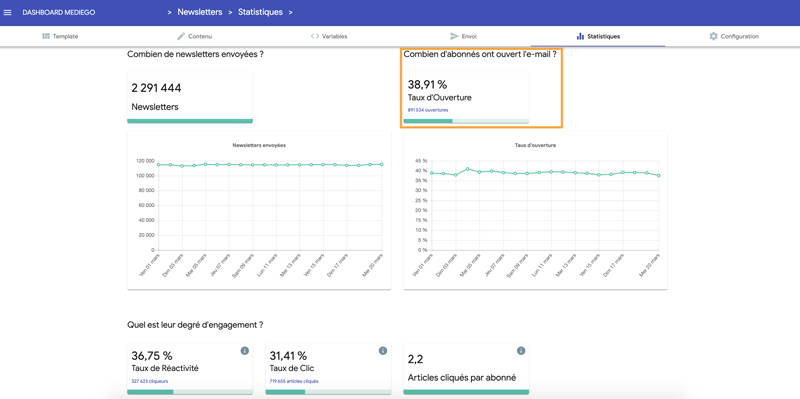800x399 pixels.
Task: Click the Taux d'Ouverture progress bar
Action: (466, 121)
